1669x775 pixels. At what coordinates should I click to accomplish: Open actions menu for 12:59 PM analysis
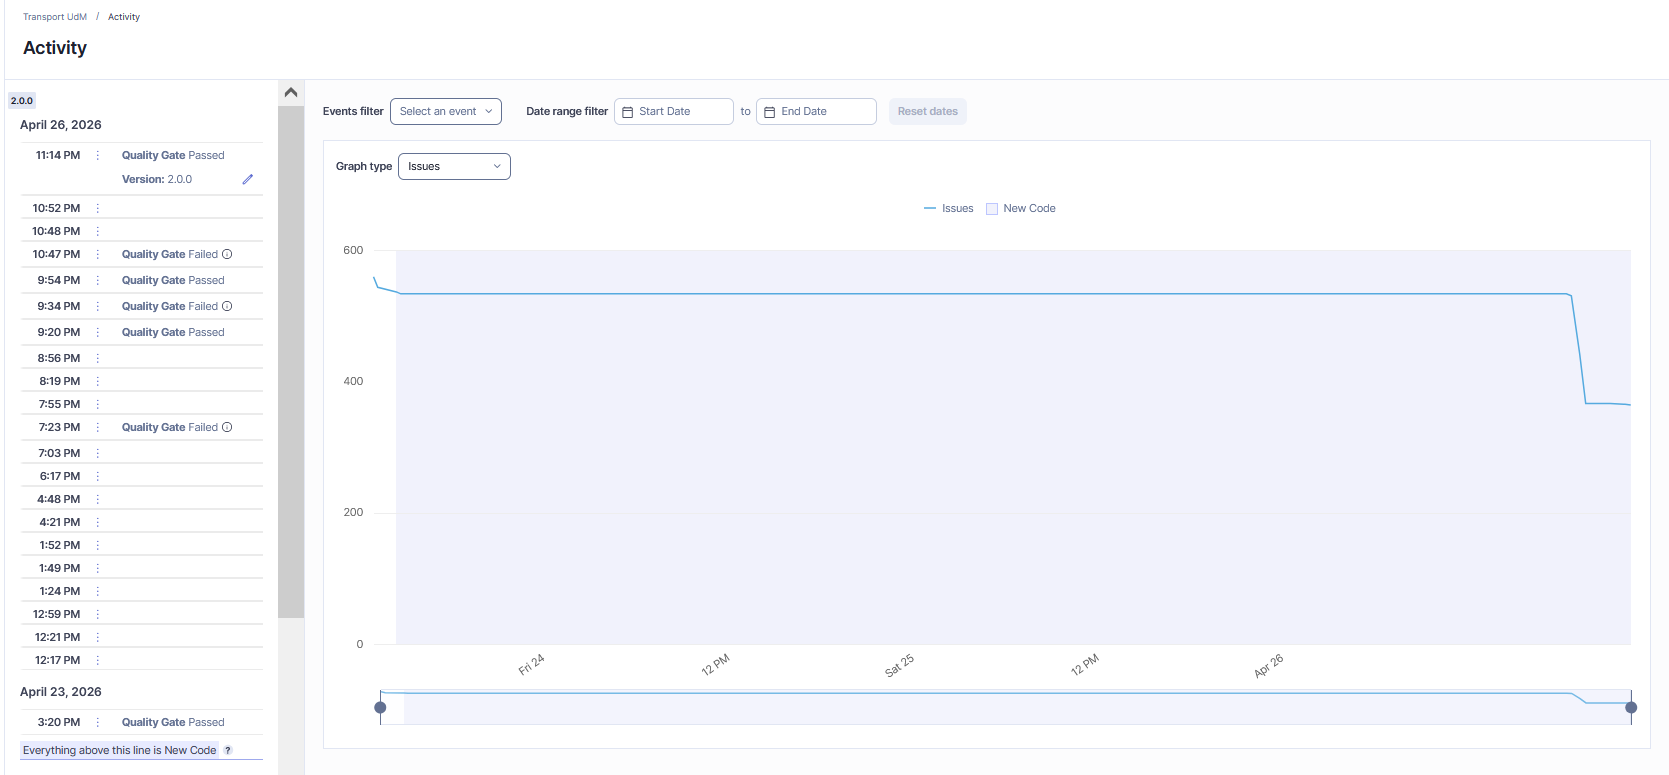pyautogui.click(x=97, y=614)
